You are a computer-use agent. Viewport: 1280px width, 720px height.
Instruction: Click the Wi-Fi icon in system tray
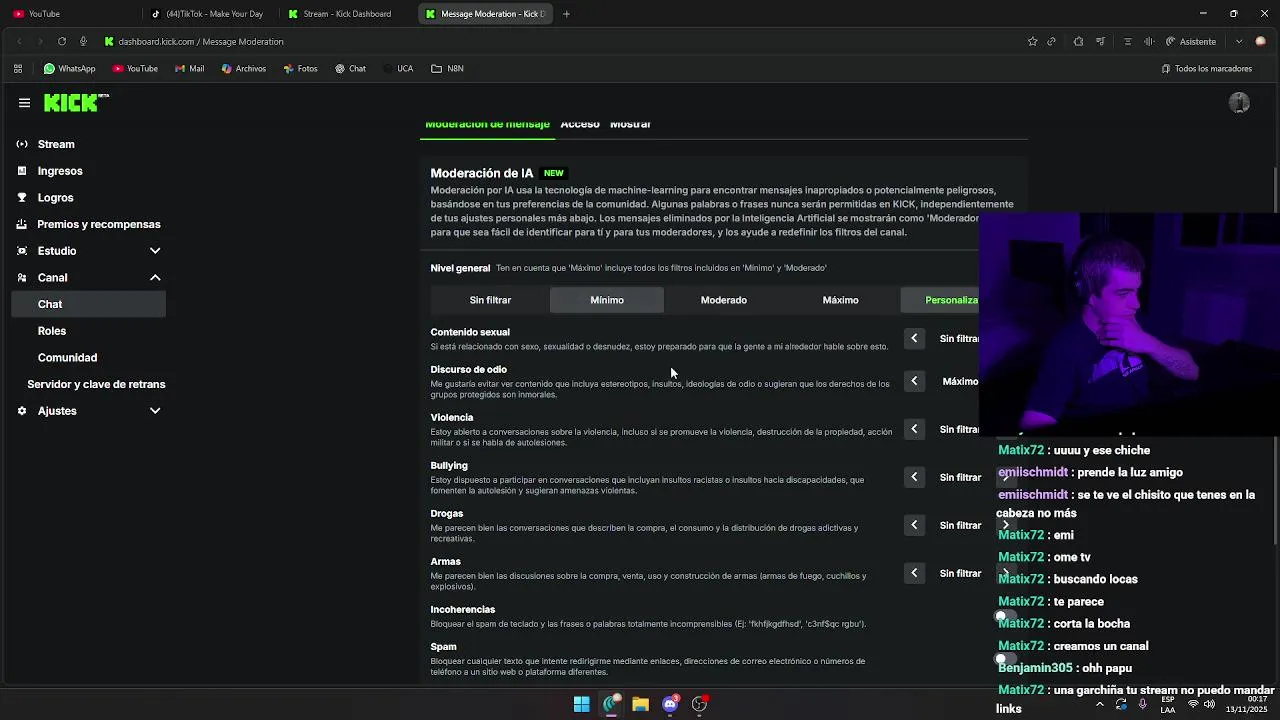tap(1192, 704)
